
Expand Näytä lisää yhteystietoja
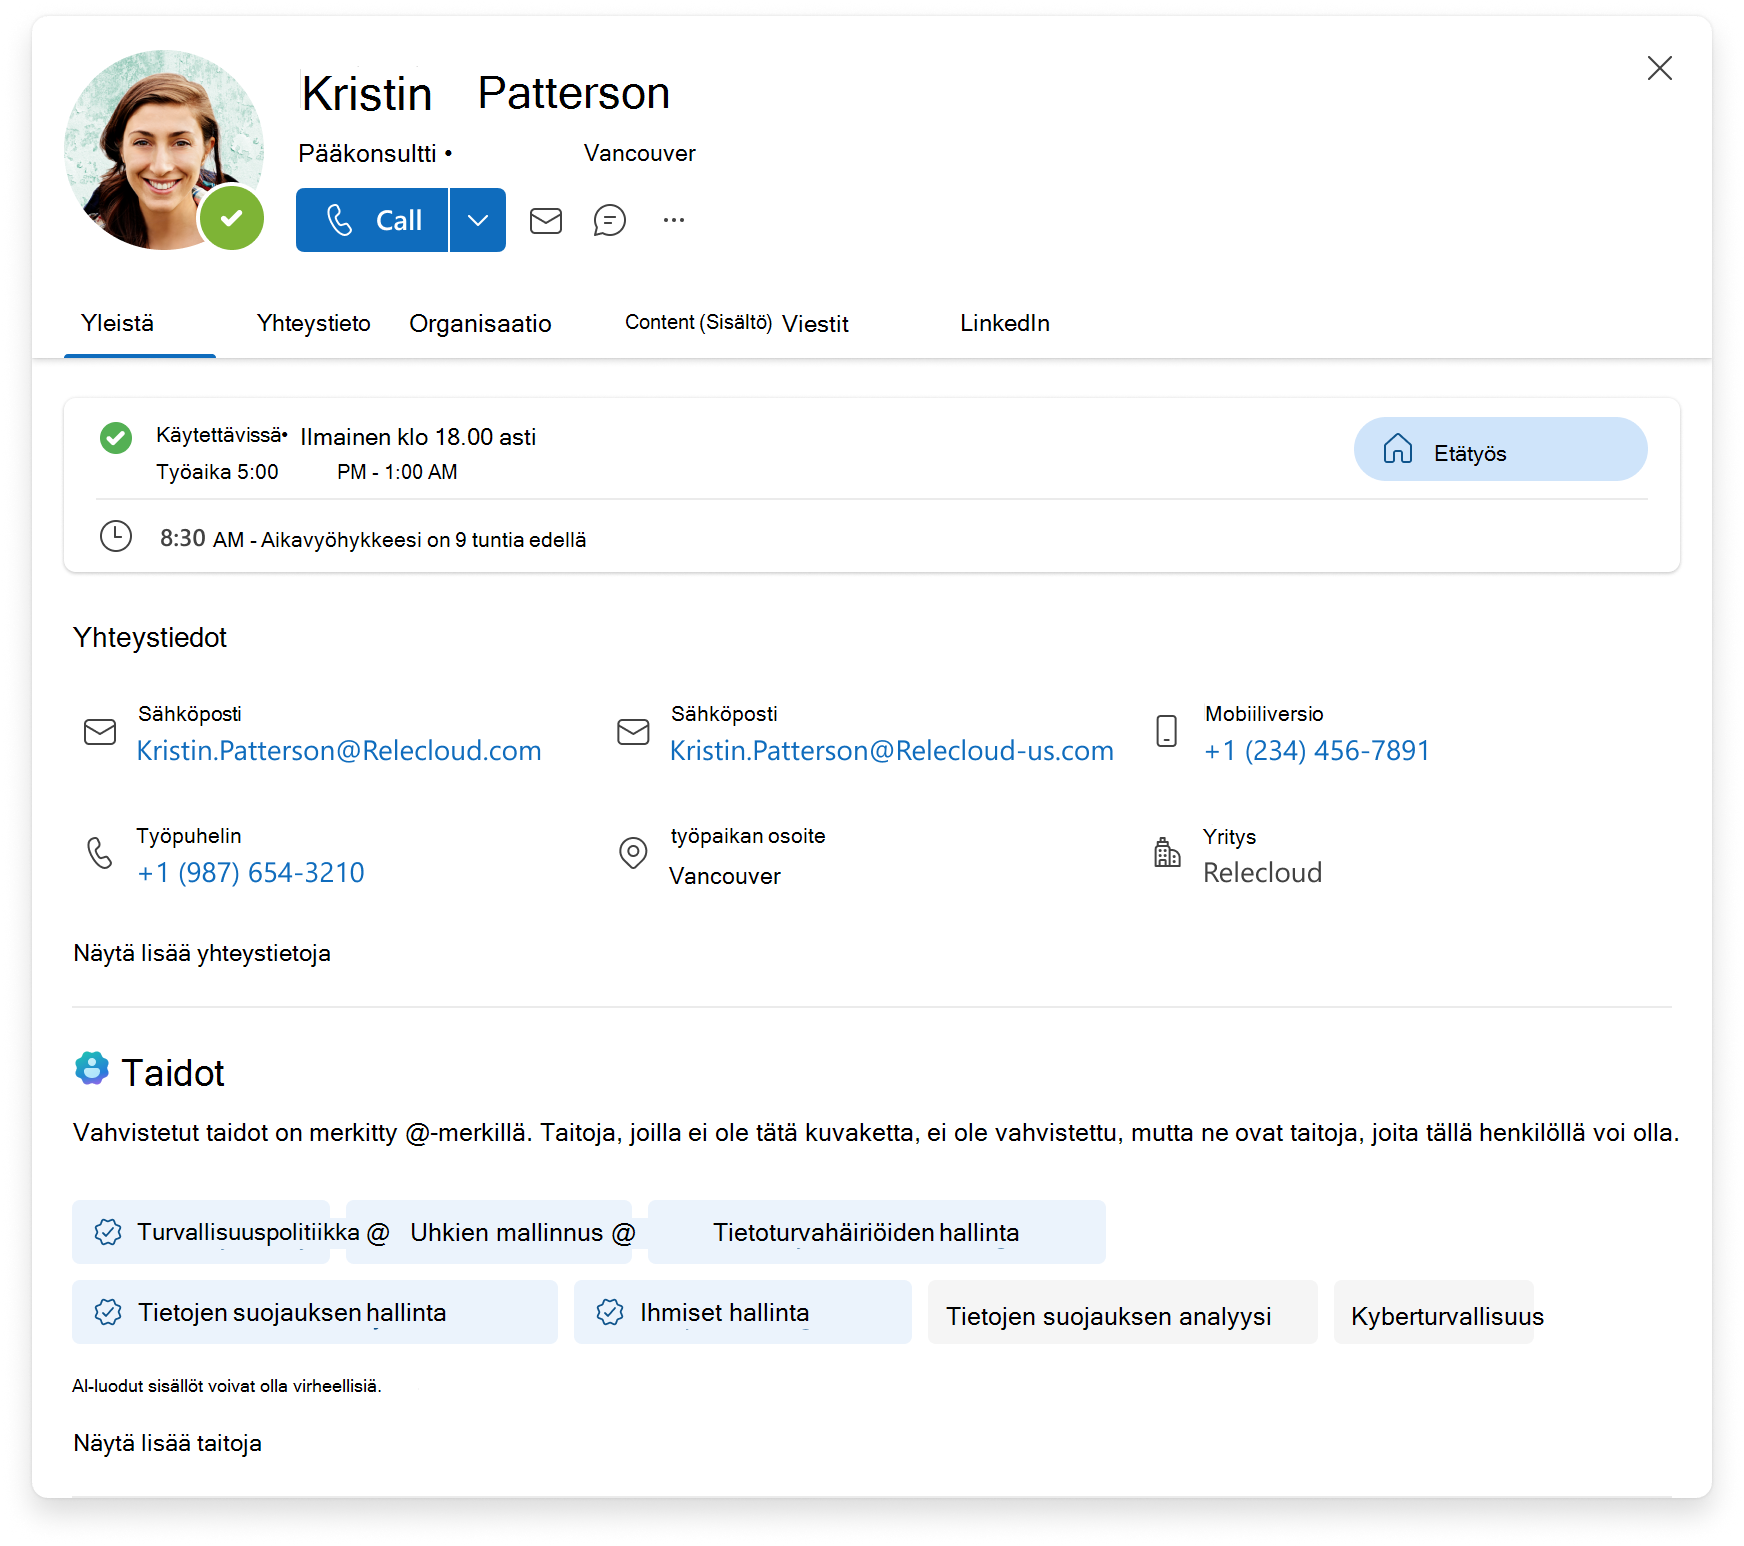[x=202, y=953]
